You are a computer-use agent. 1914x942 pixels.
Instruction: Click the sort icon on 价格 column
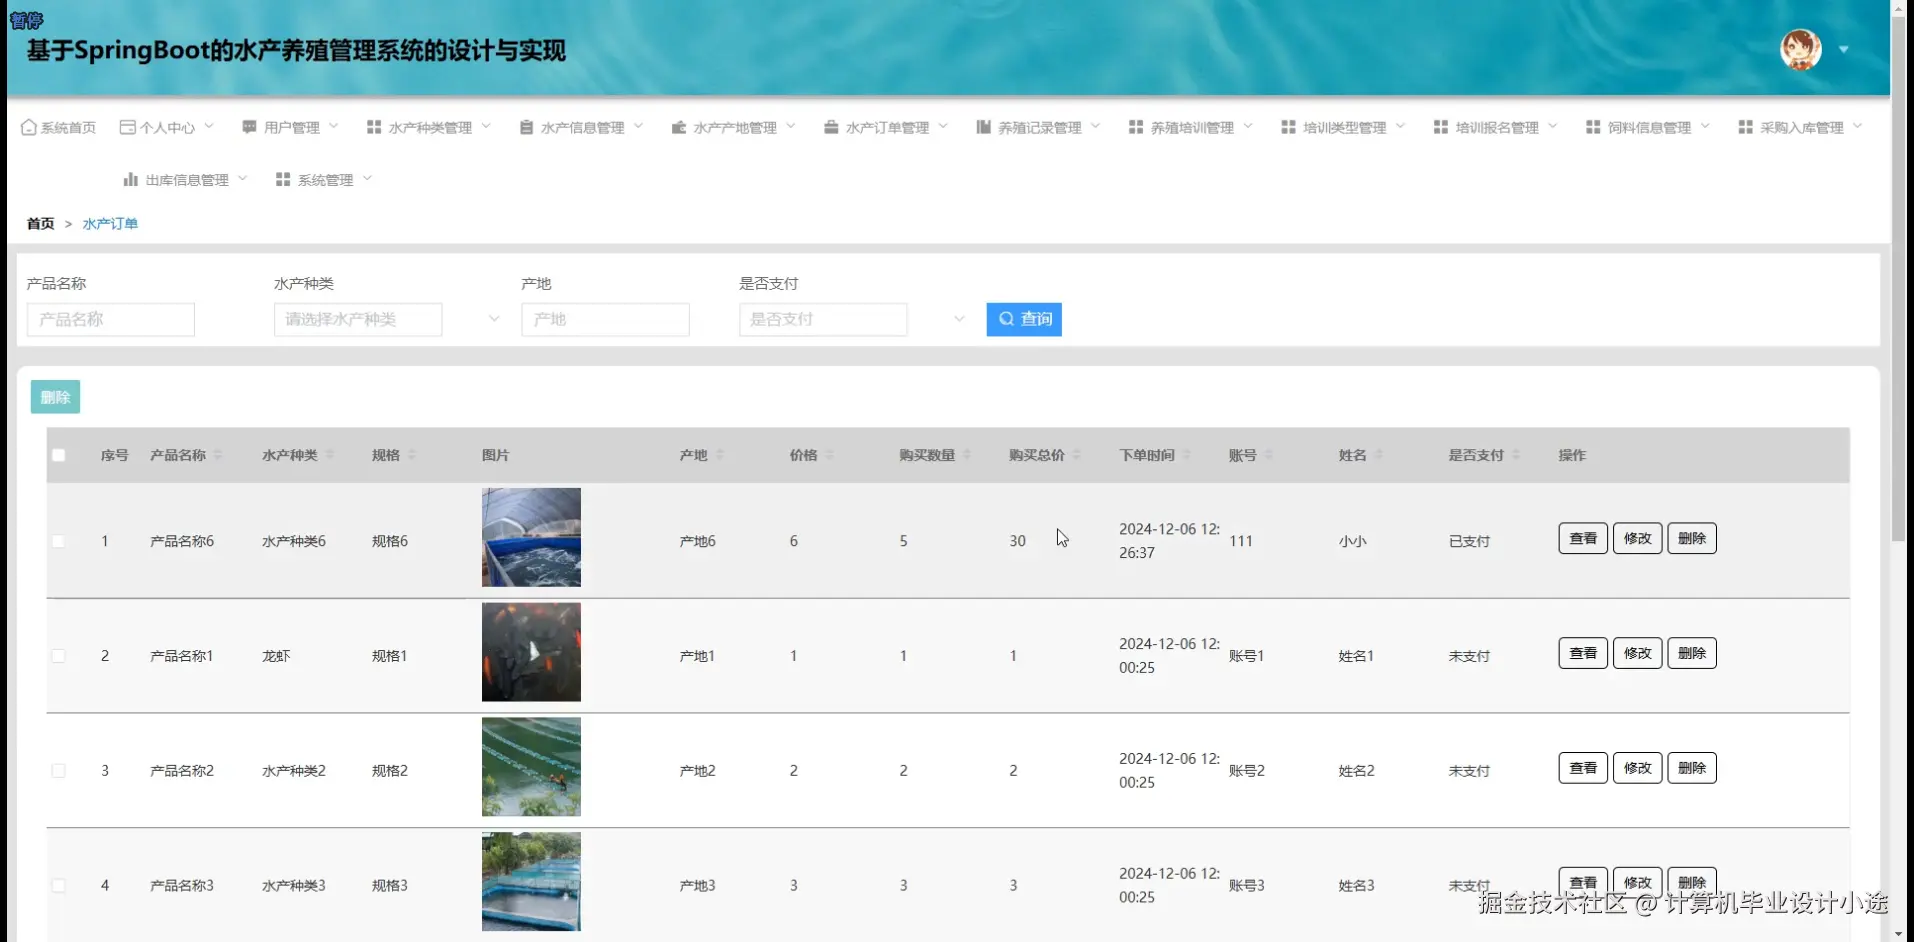[829, 455]
